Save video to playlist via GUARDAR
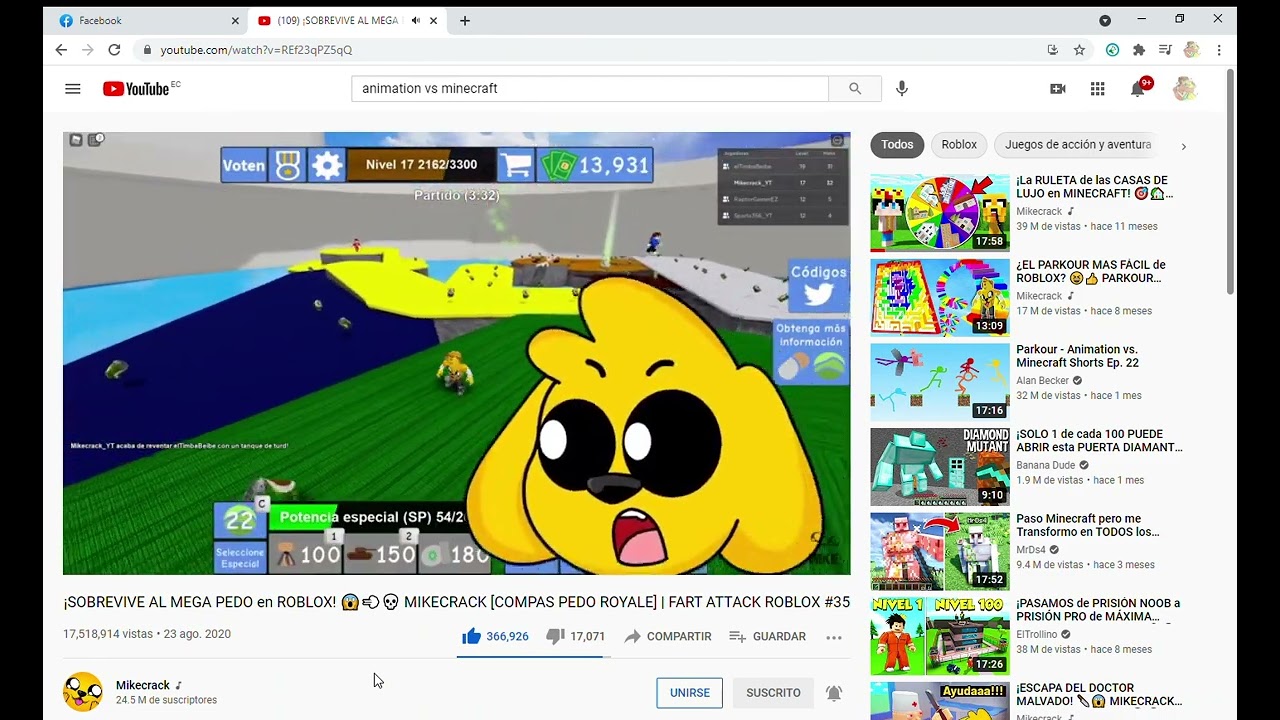1280x720 pixels. [767, 636]
